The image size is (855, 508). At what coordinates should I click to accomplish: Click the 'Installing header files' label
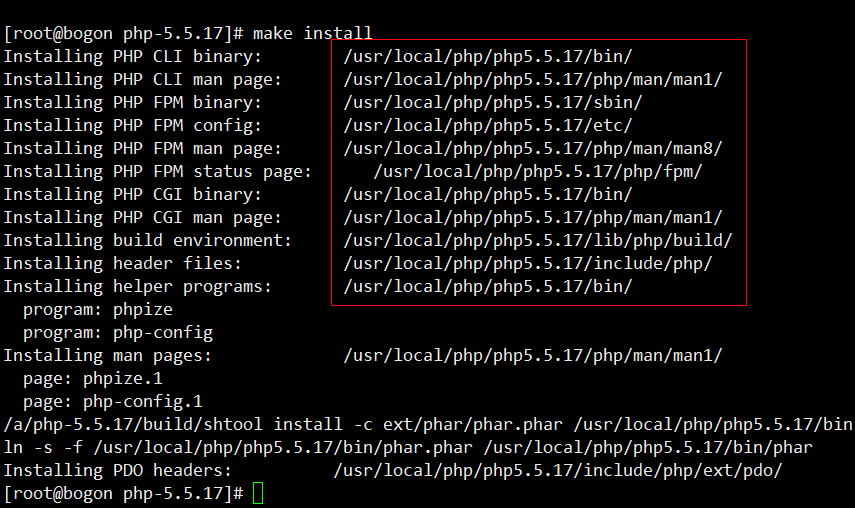pos(122,264)
